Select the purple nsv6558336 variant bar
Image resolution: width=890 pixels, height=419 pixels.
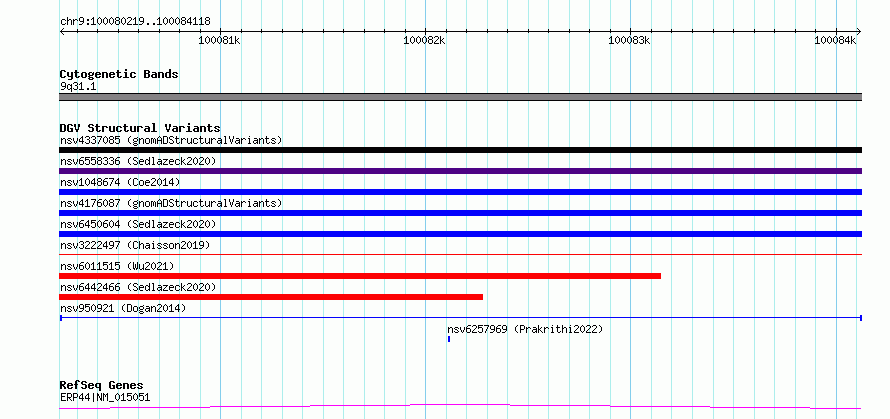click(x=460, y=171)
